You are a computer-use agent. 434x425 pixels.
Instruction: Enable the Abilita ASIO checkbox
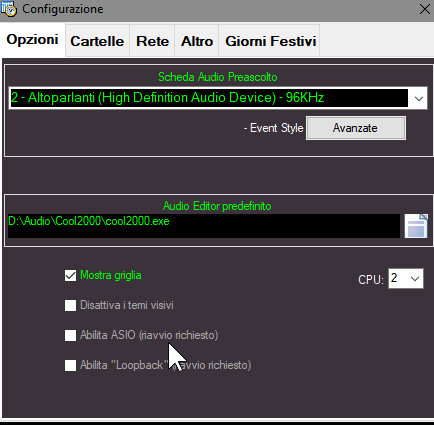tap(70, 335)
